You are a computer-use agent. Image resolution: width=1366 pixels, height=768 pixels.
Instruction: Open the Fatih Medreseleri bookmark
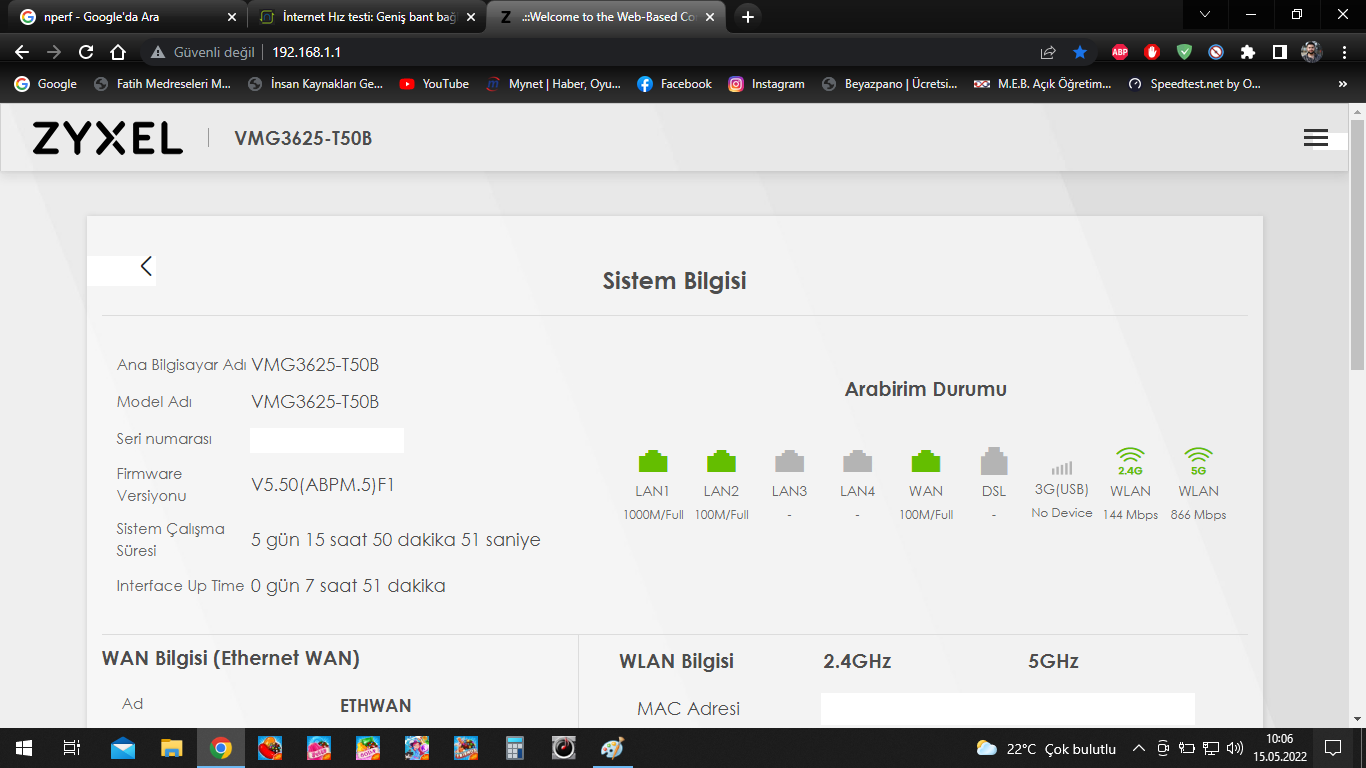[x=162, y=84]
